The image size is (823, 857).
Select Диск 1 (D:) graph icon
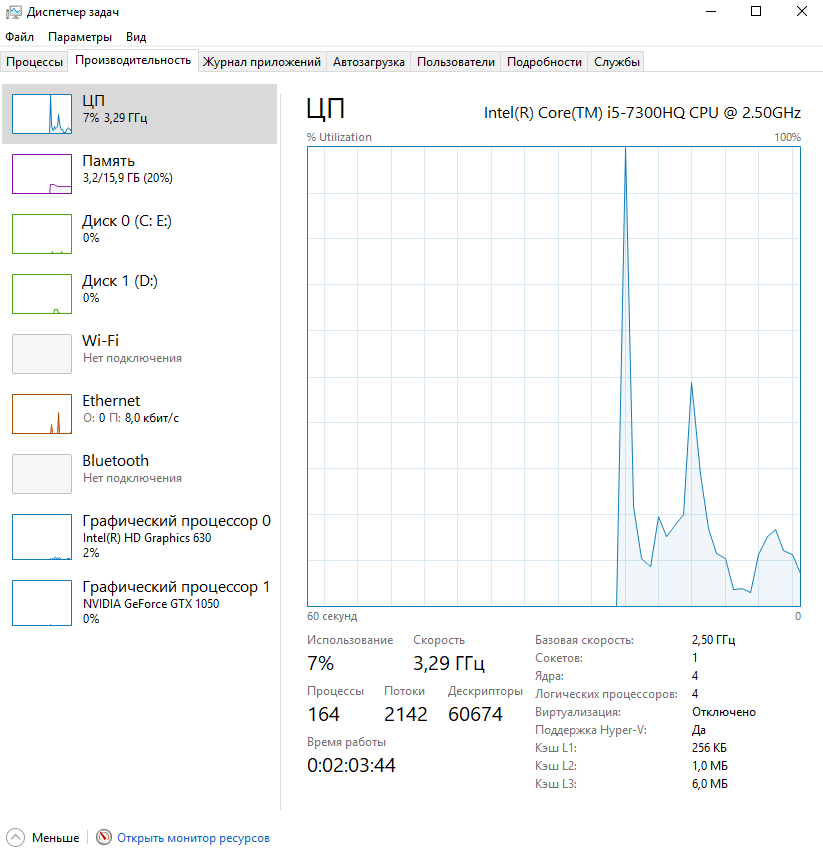(42, 294)
